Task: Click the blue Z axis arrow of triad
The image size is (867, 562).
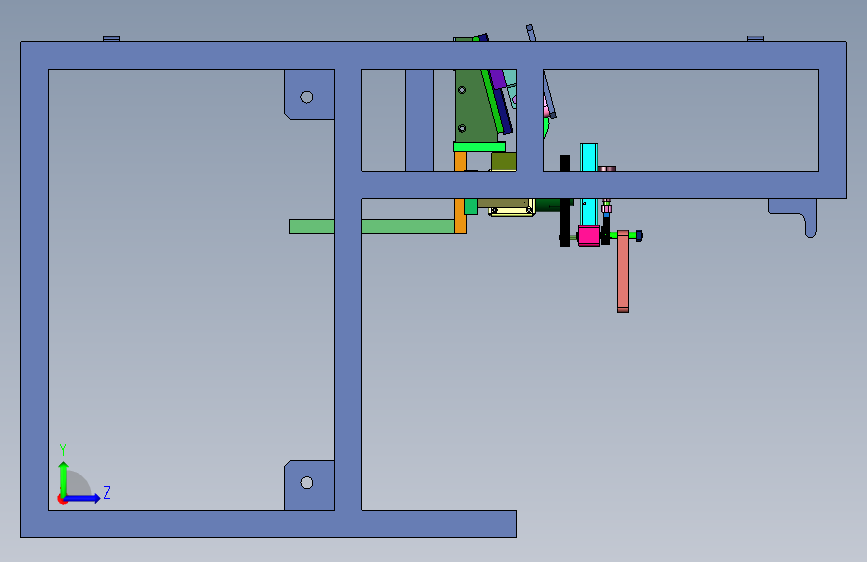Action: click(83, 498)
